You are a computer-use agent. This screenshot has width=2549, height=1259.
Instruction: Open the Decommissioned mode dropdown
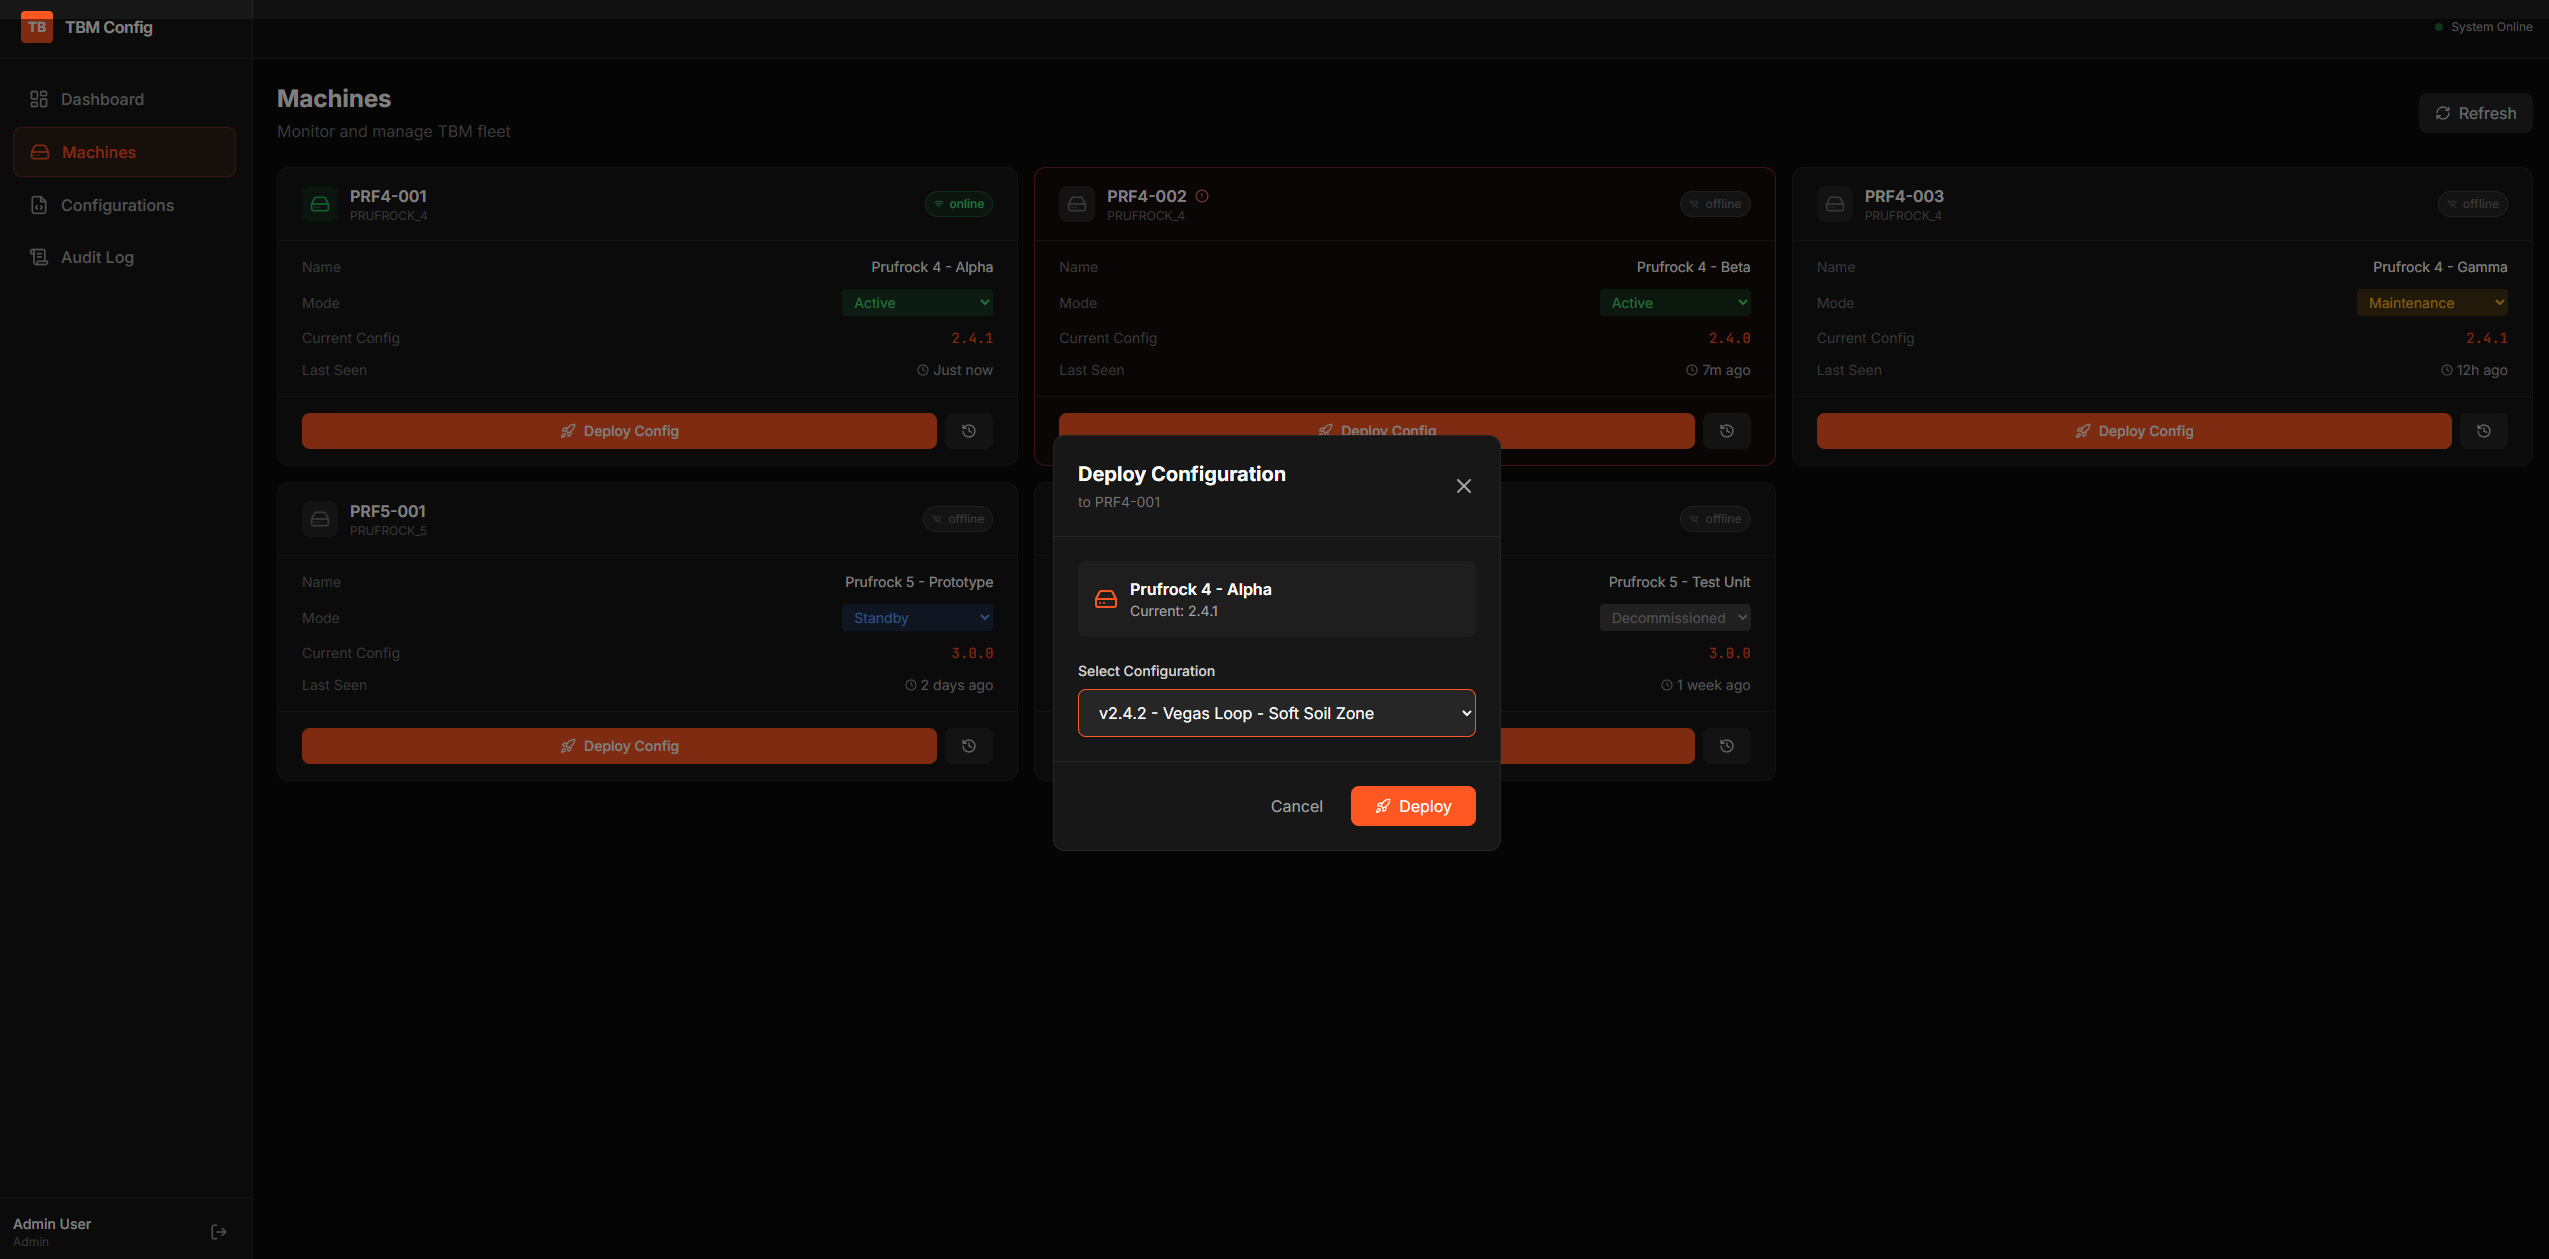tap(1675, 618)
